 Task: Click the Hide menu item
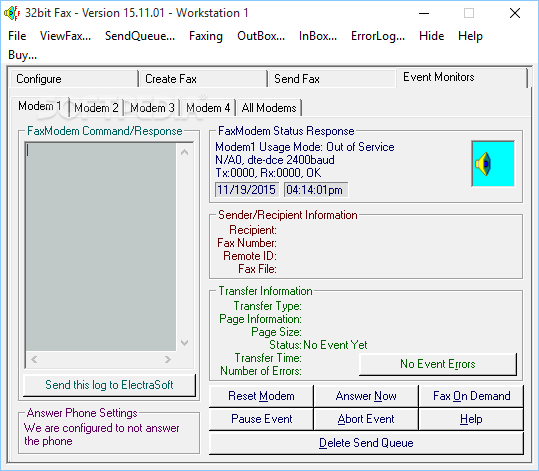click(431, 36)
